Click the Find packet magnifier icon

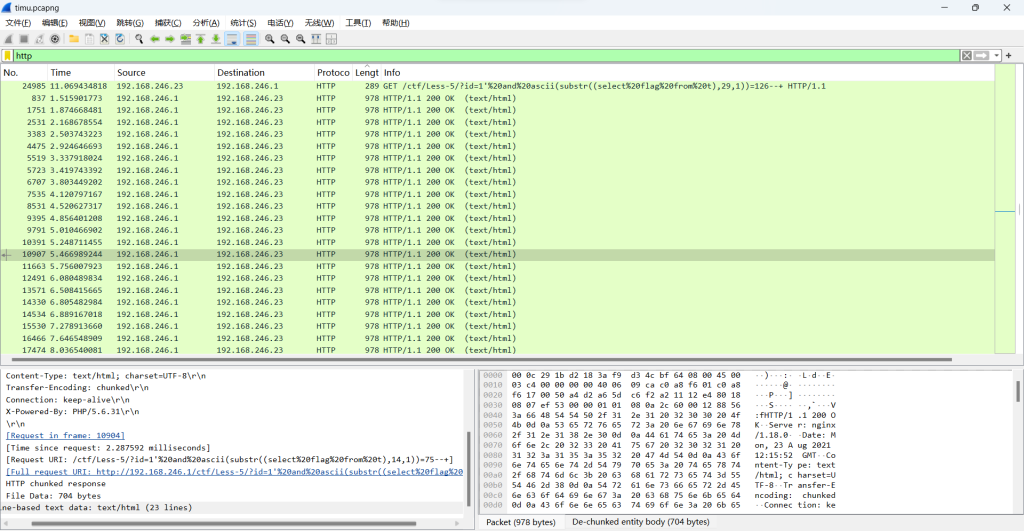pyautogui.click(x=137, y=39)
